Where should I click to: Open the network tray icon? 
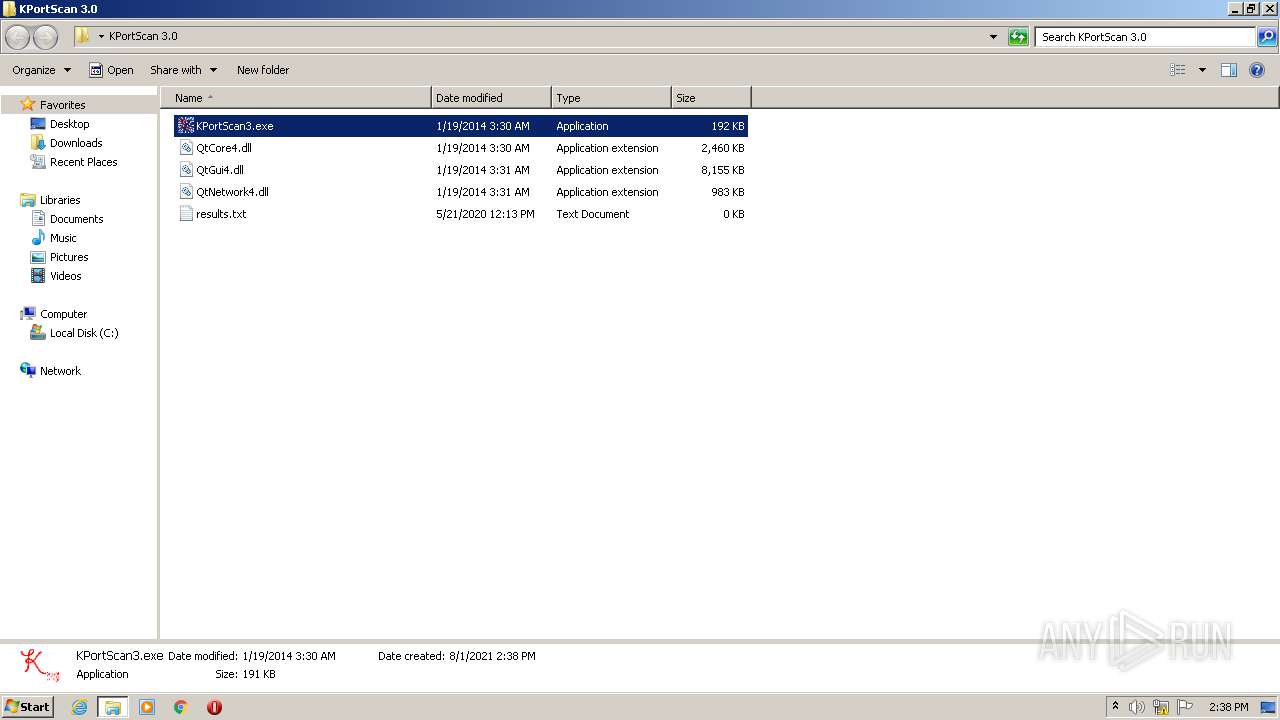click(1161, 707)
